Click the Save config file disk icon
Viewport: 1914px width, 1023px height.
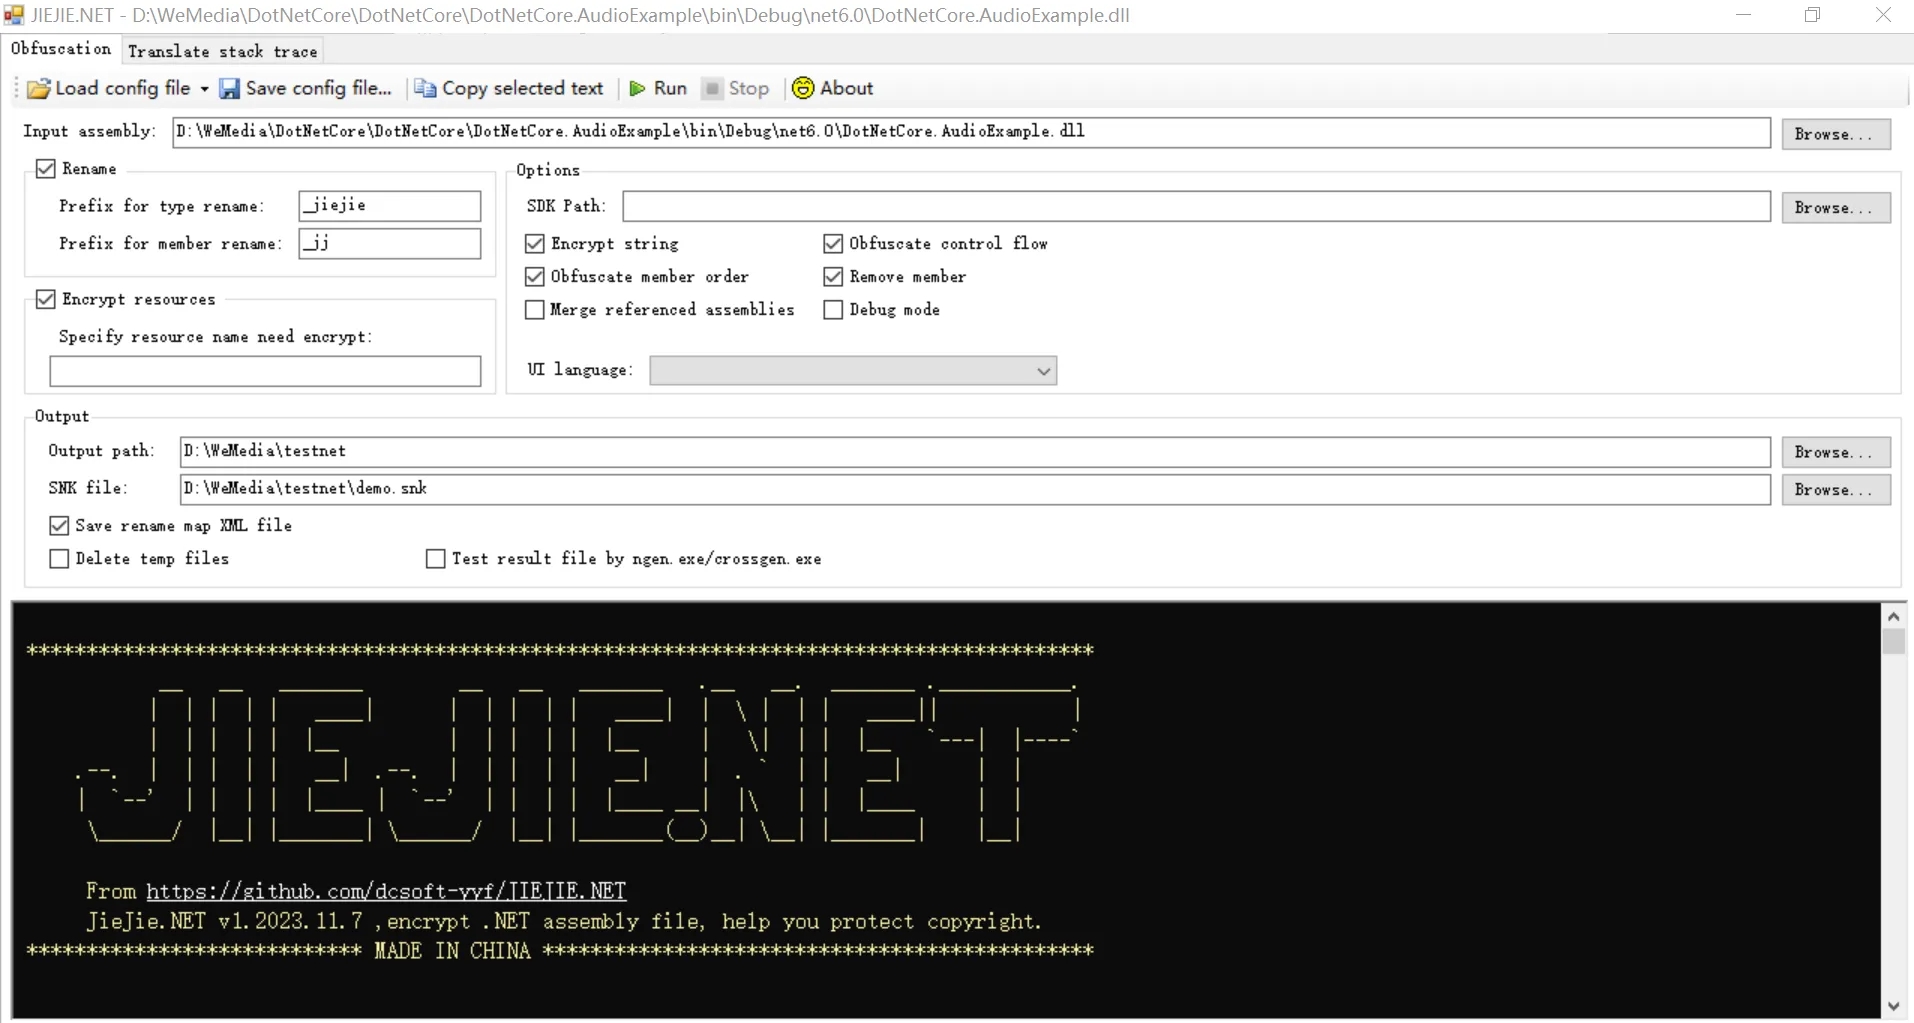tap(229, 88)
